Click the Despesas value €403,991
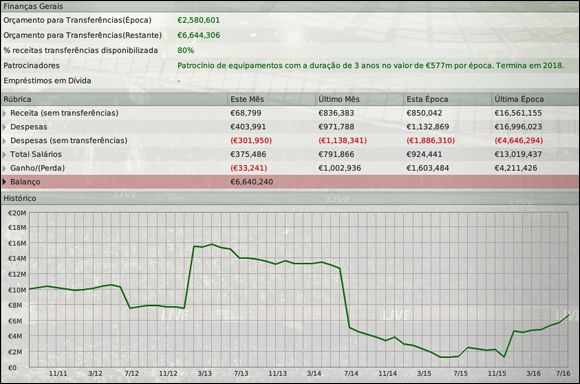This screenshot has width=580, height=384. [x=248, y=127]
